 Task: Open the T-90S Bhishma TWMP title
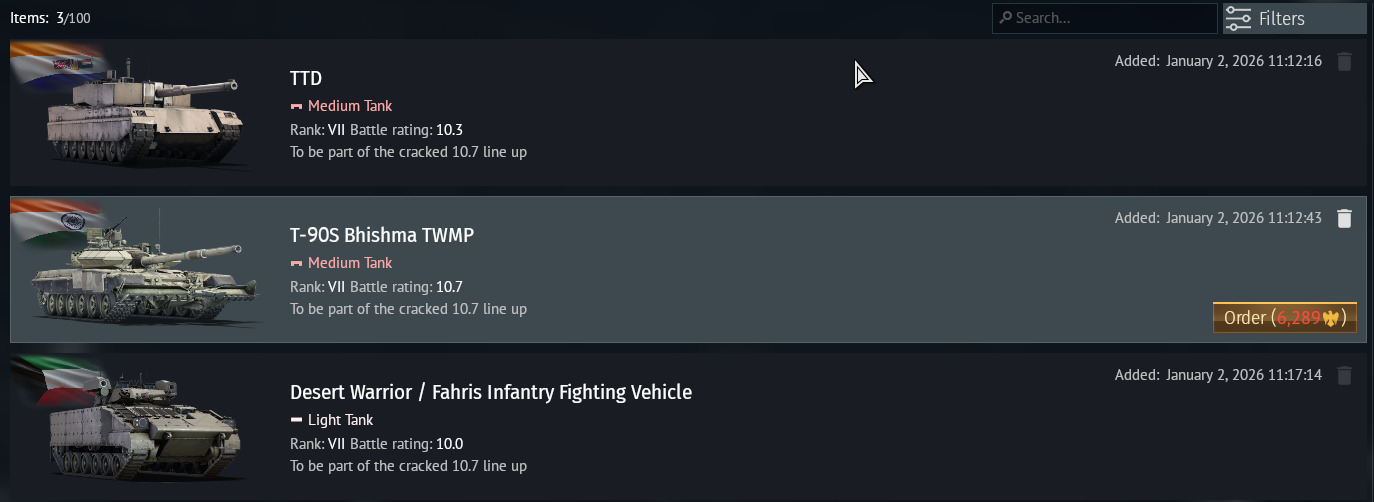(x=382, y=236)
